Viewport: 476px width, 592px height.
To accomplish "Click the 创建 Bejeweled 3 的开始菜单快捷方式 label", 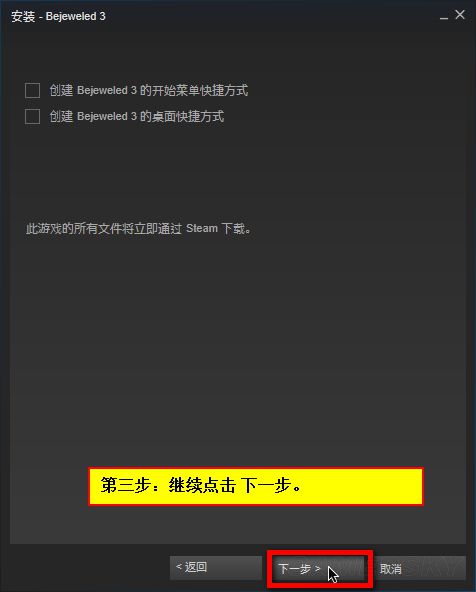I will (149, 91).
